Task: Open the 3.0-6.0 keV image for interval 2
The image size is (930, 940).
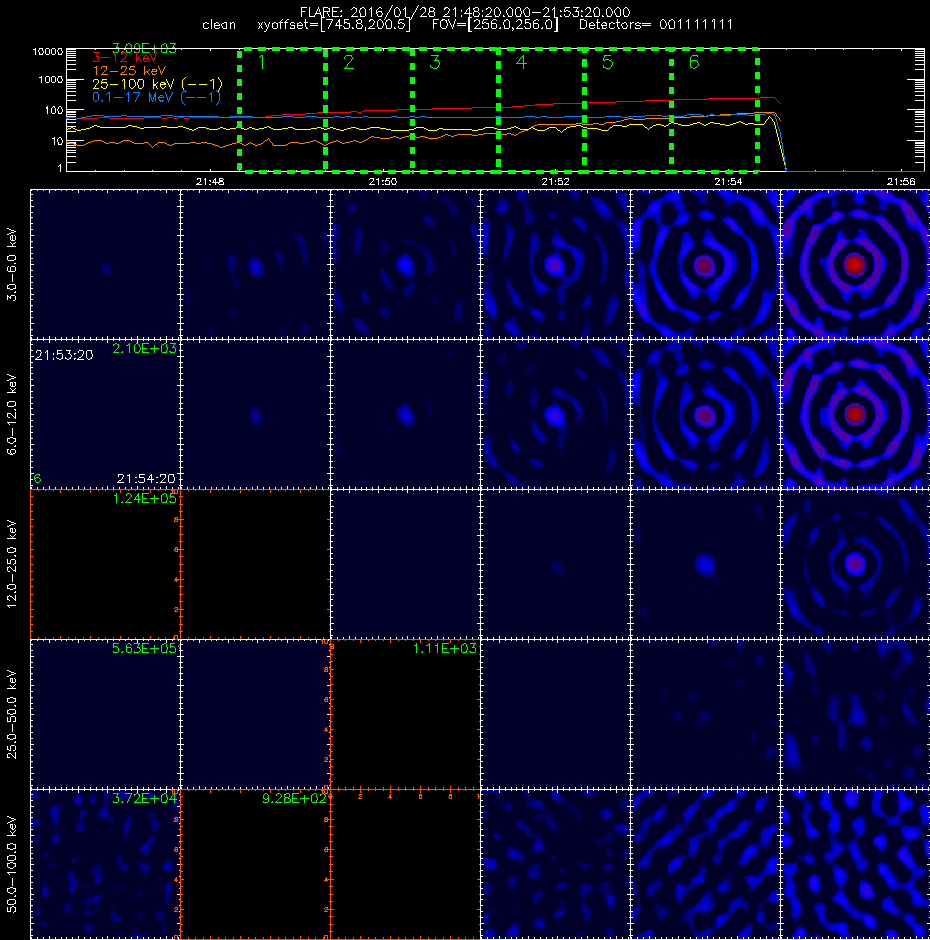Action: [x=255, y=264]
